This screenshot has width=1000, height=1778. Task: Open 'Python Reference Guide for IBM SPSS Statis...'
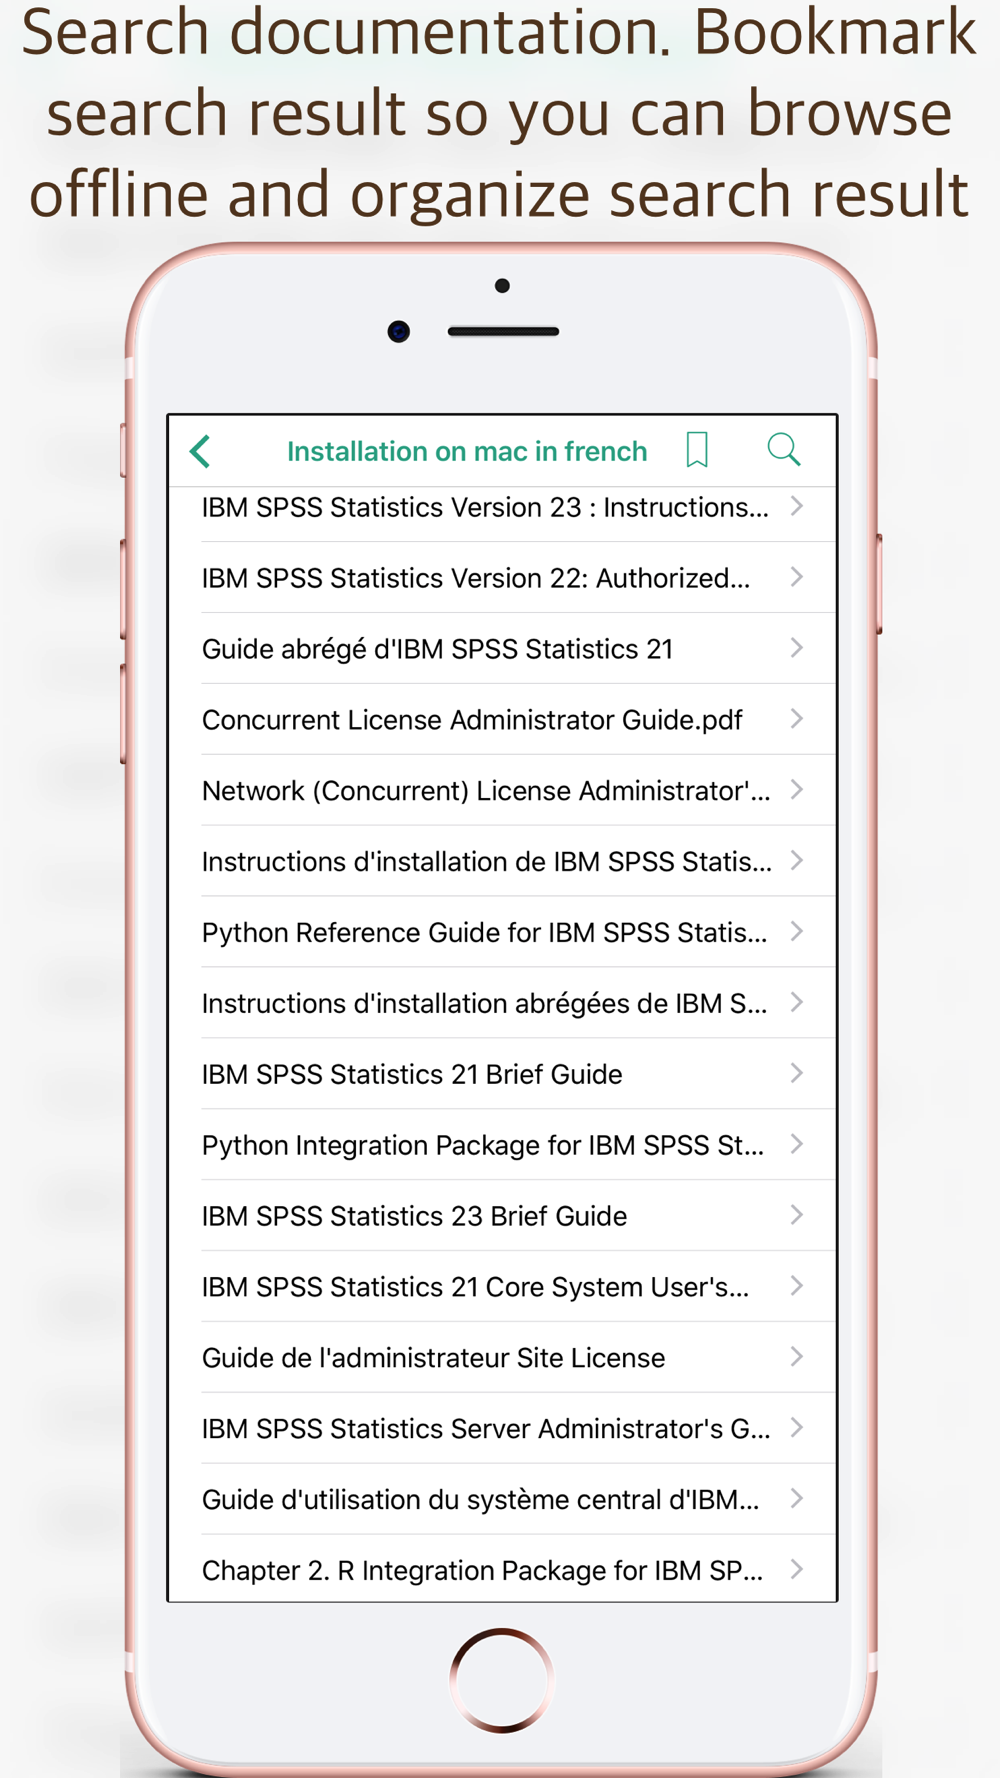[x=503, y=933]
